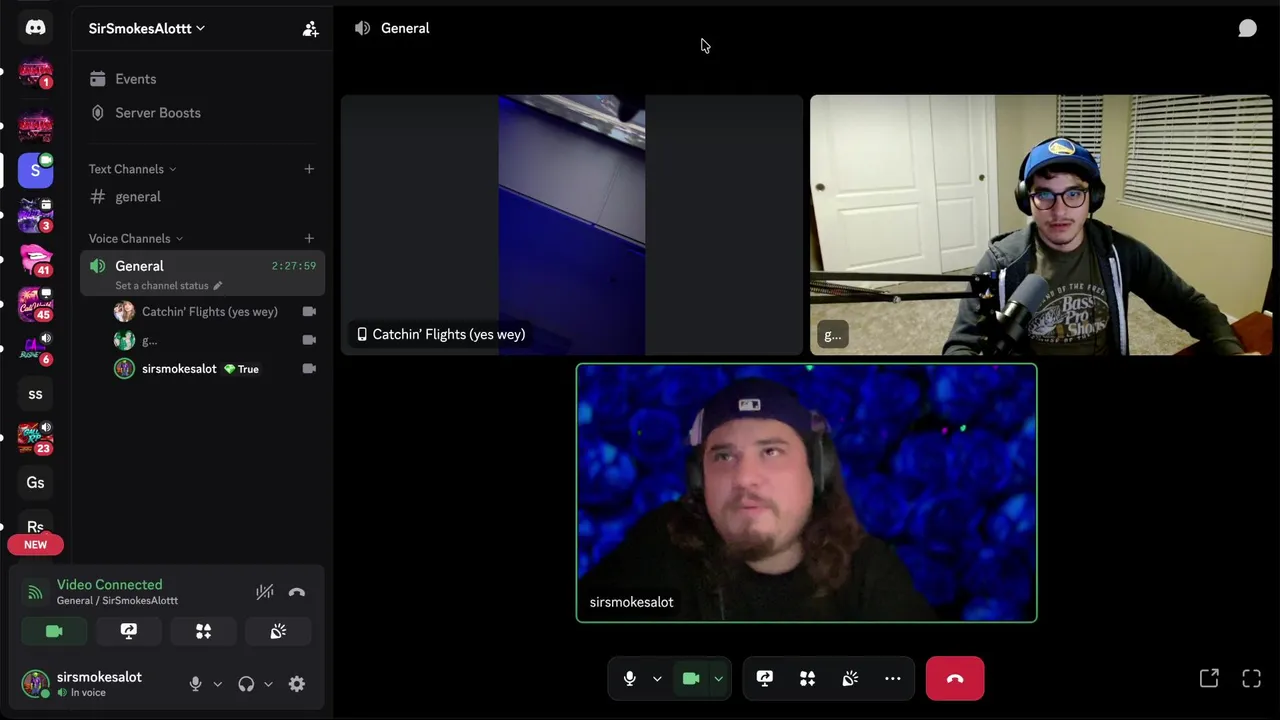
Task: Open input device options arrow in user panel
Action: 217,684
